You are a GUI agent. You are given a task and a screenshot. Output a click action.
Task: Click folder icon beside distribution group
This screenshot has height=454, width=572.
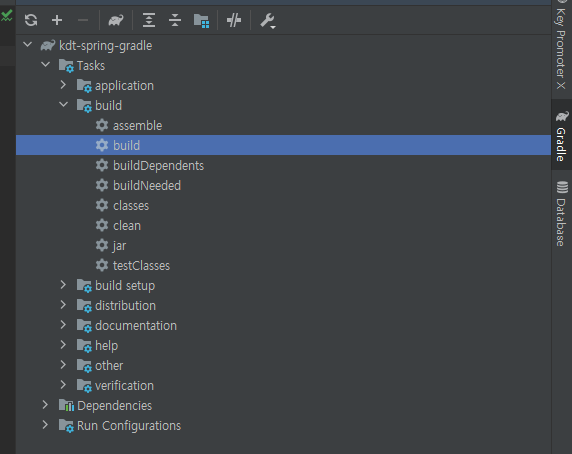click(84, 306)
